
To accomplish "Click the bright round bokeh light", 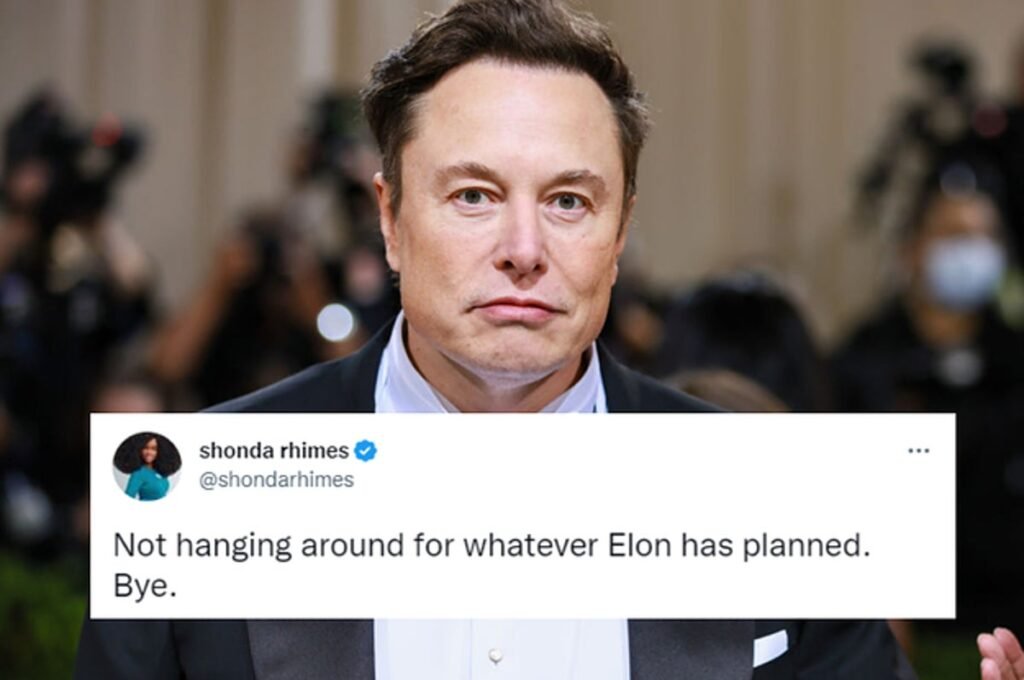I will [335, 323].
